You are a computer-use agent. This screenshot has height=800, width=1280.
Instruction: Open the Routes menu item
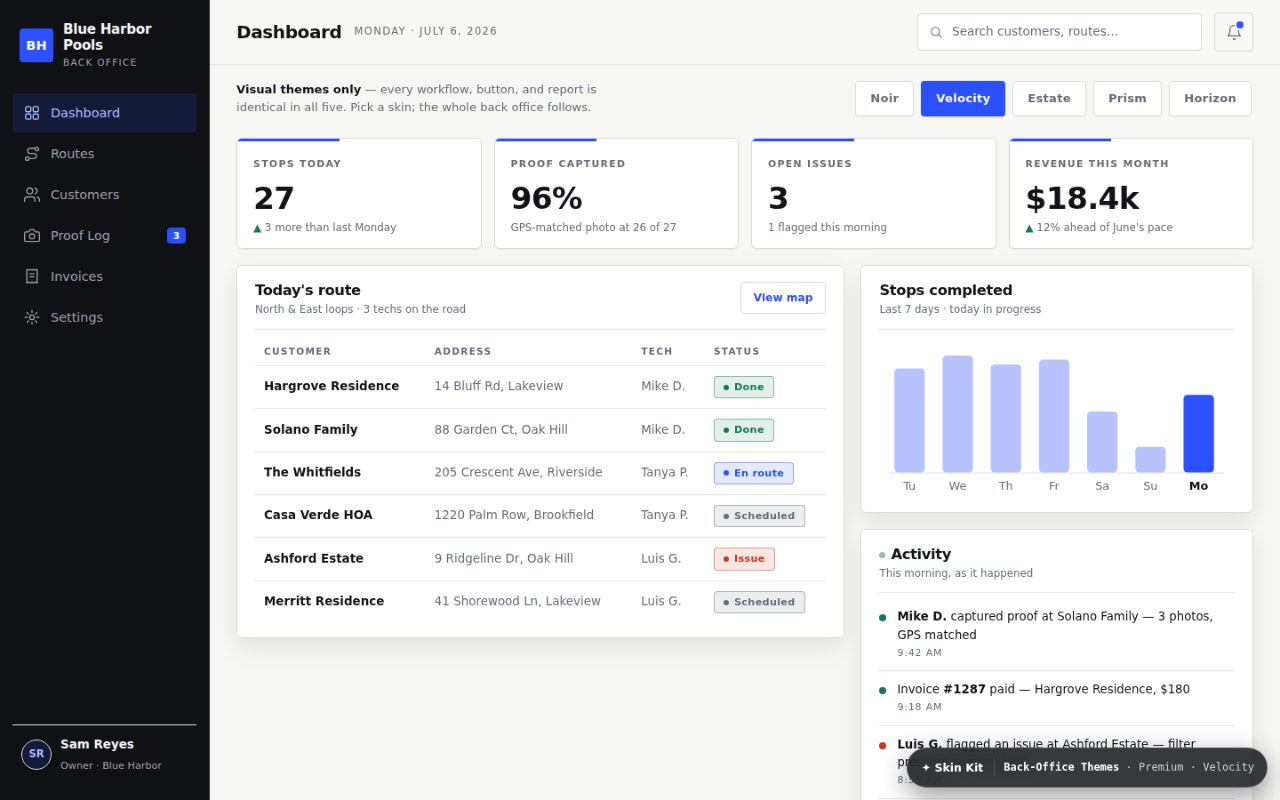point(104,154)
